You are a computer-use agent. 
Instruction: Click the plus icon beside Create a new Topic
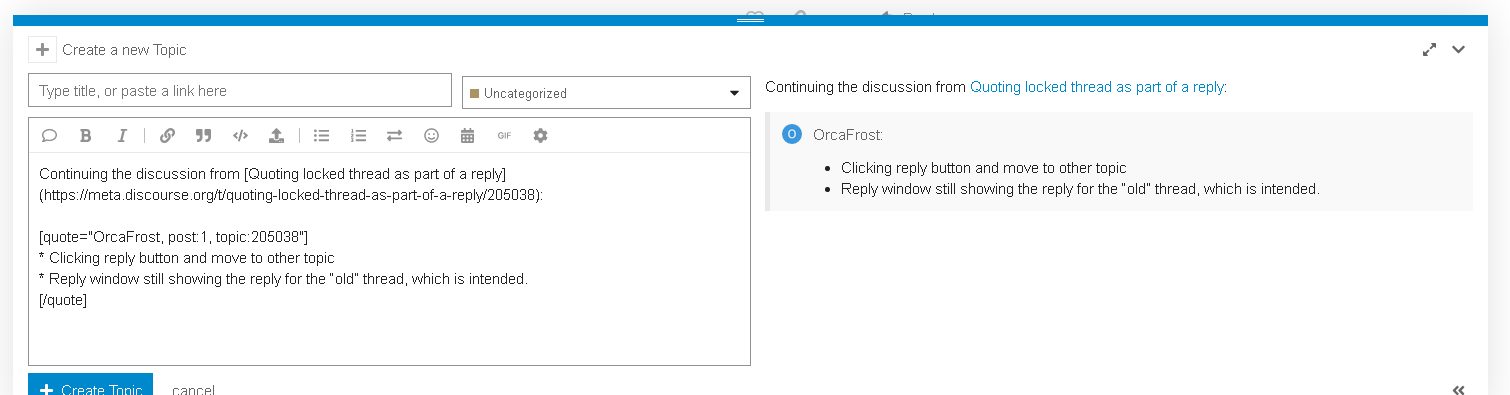pyautogui.click(x=42, y=49)
